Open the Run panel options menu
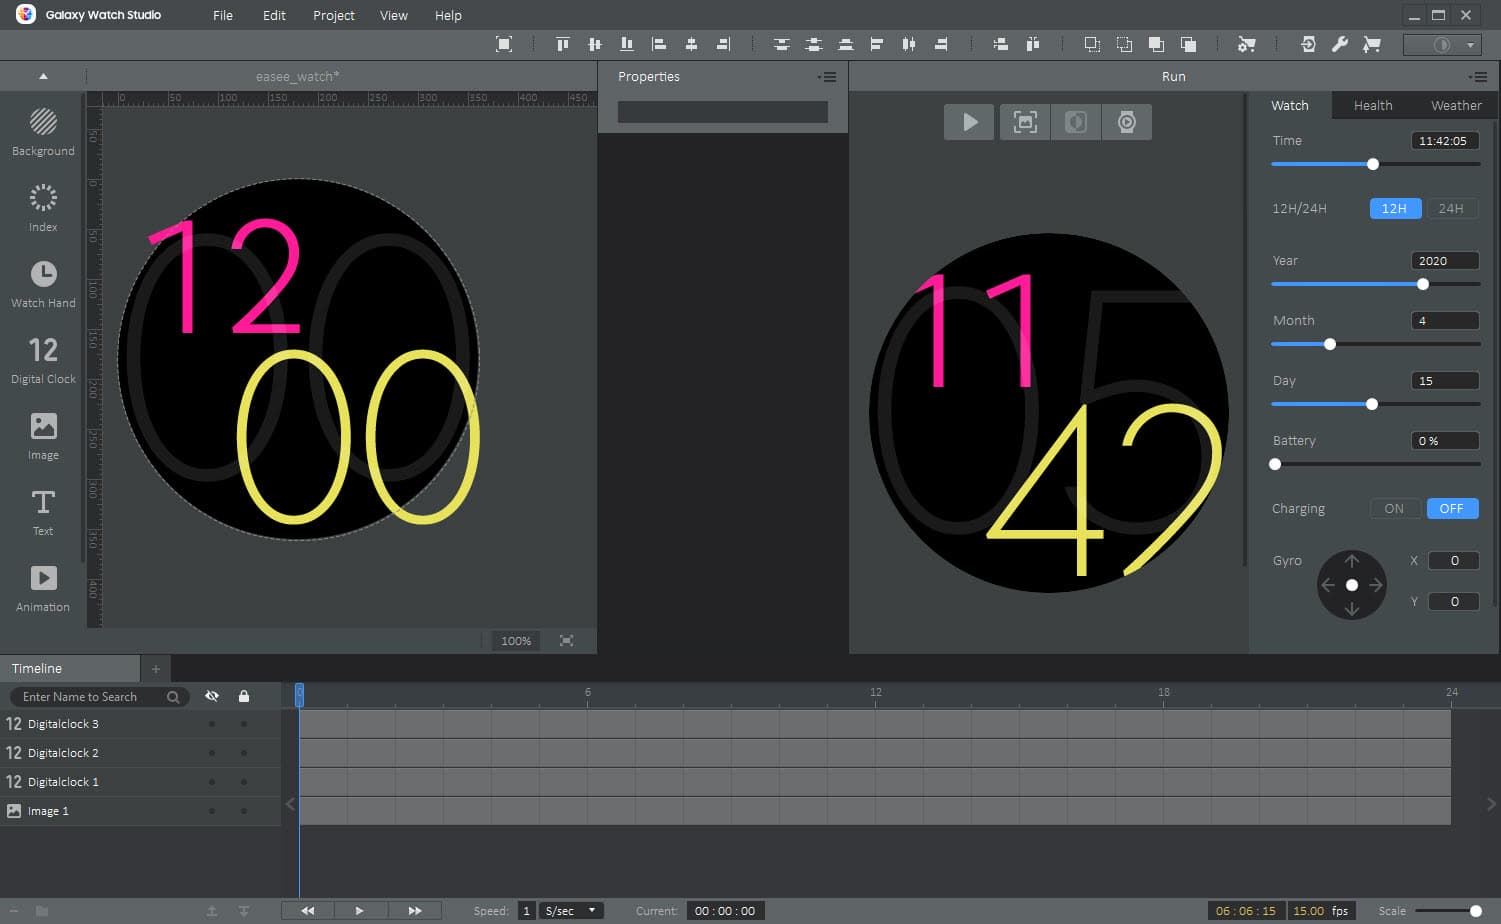 [1478, 77]
